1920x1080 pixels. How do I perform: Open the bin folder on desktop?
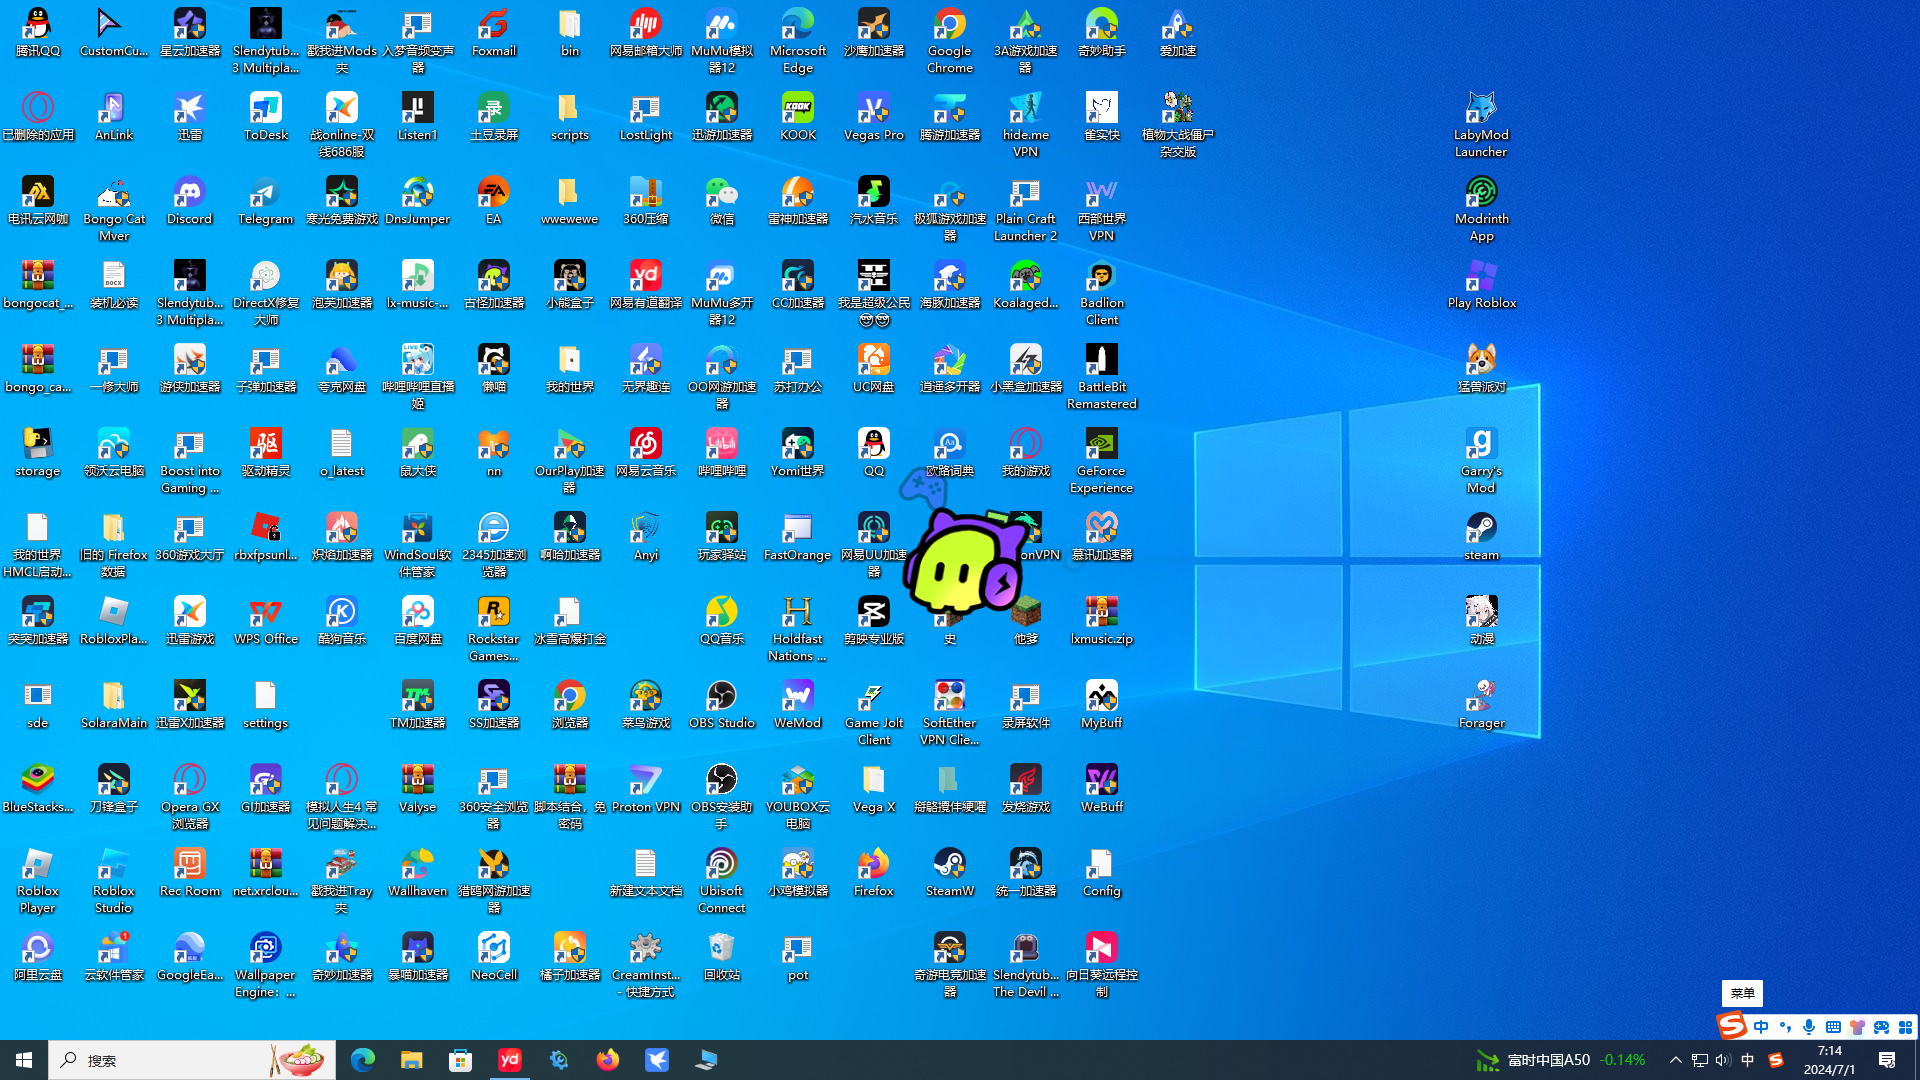pyautogui.click(x=569, y=33)
